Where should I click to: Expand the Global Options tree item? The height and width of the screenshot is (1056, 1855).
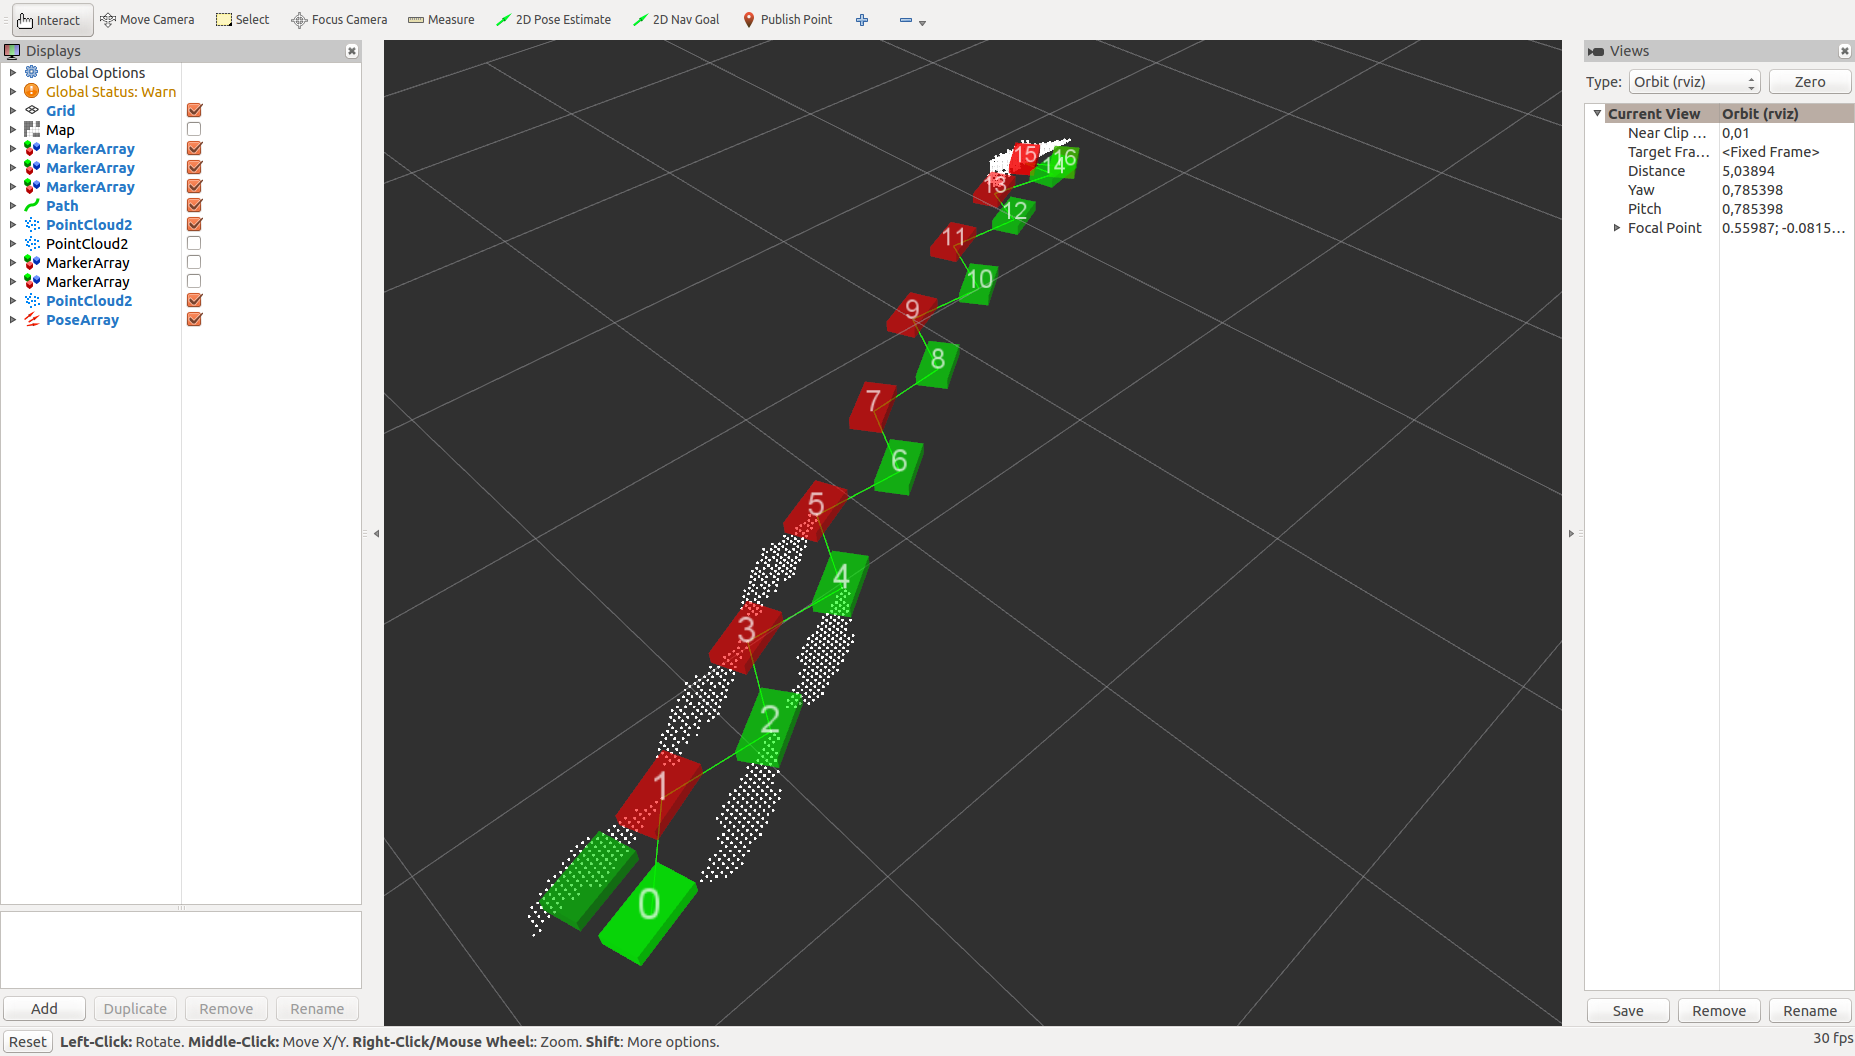click(x=13, y=73)
